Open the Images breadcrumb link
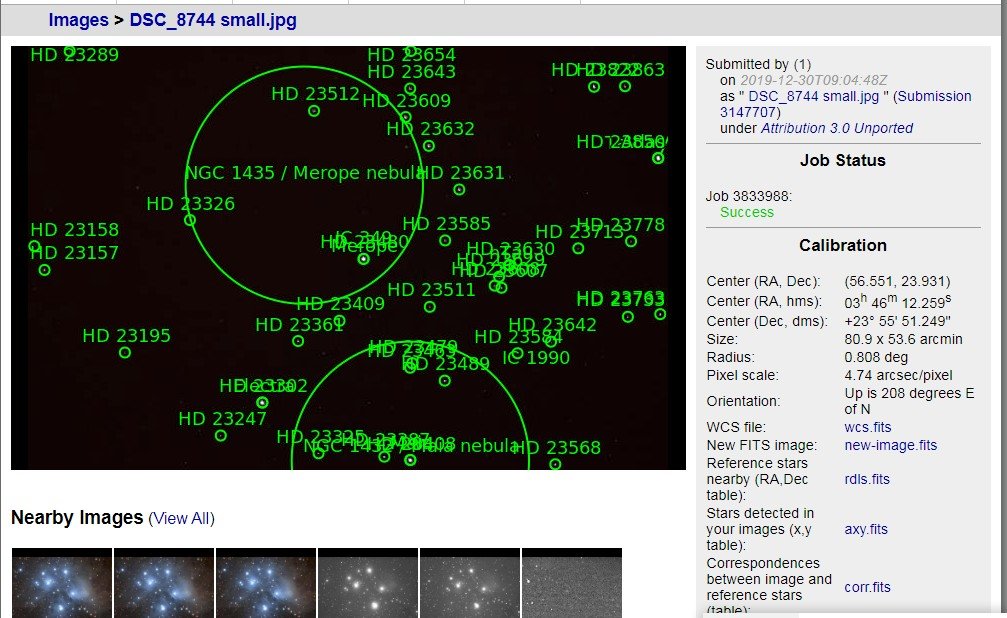 [78, 20]
